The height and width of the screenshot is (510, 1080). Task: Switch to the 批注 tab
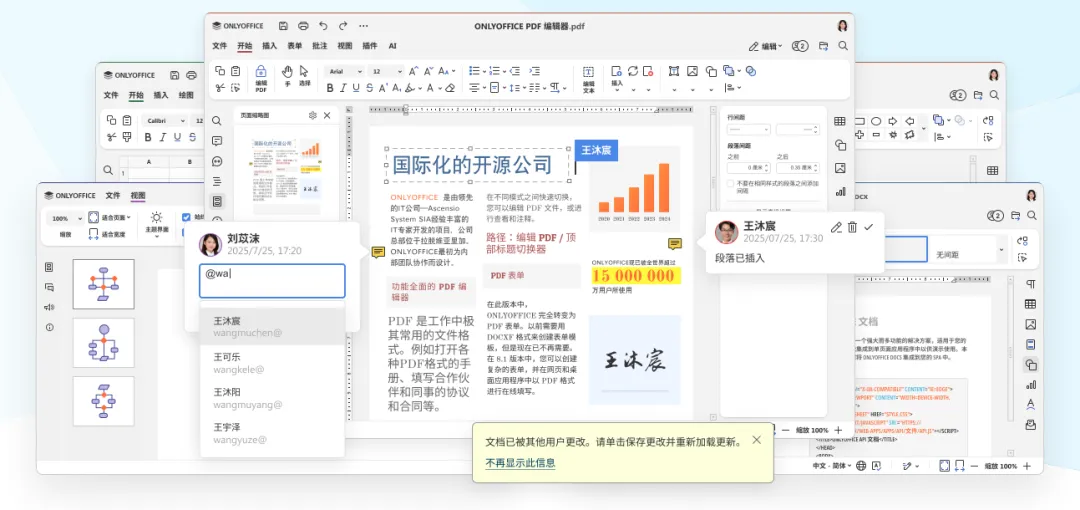(x=320, y=46)
